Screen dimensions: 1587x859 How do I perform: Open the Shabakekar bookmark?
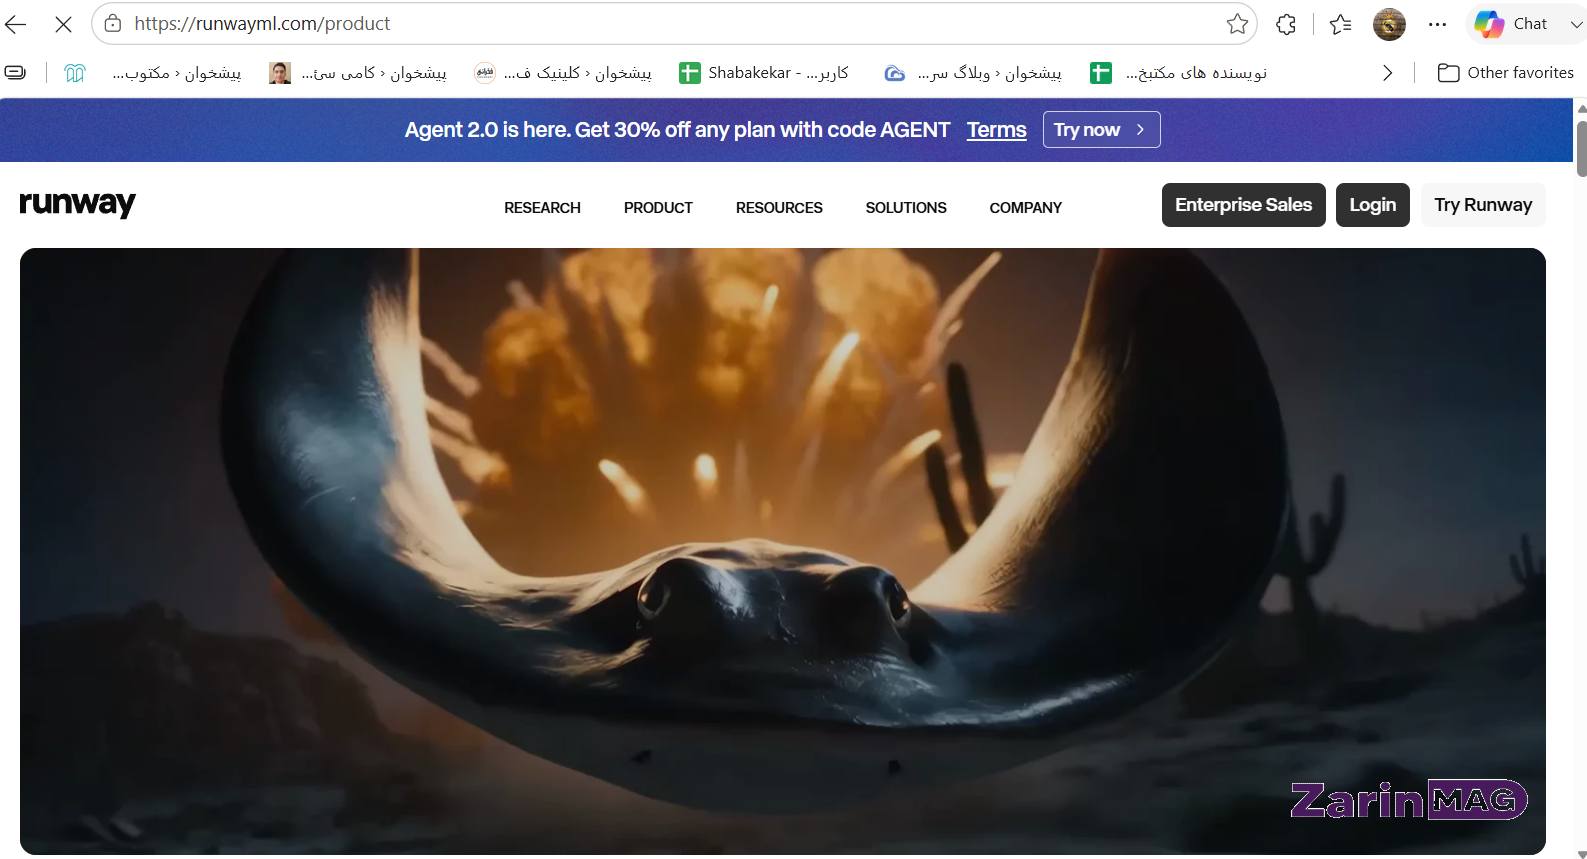(x=764, y=73)
